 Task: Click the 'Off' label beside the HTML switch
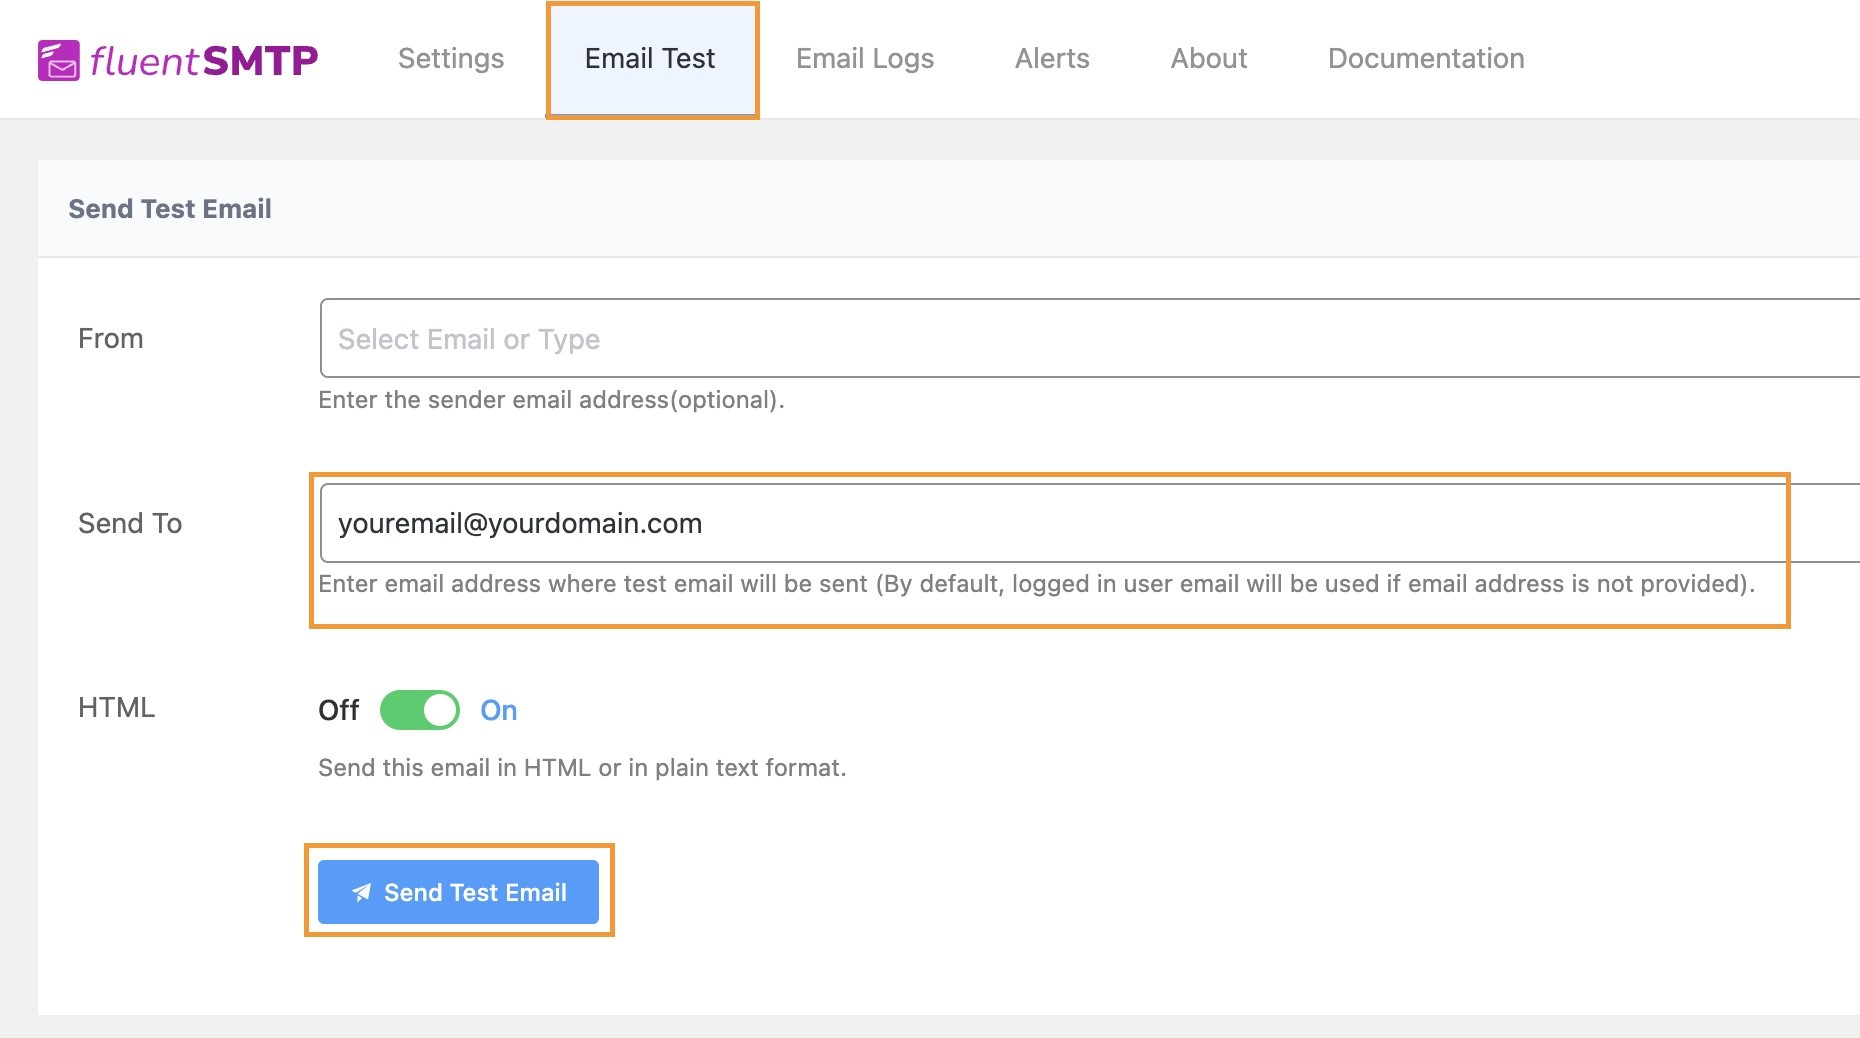[338, 710]
